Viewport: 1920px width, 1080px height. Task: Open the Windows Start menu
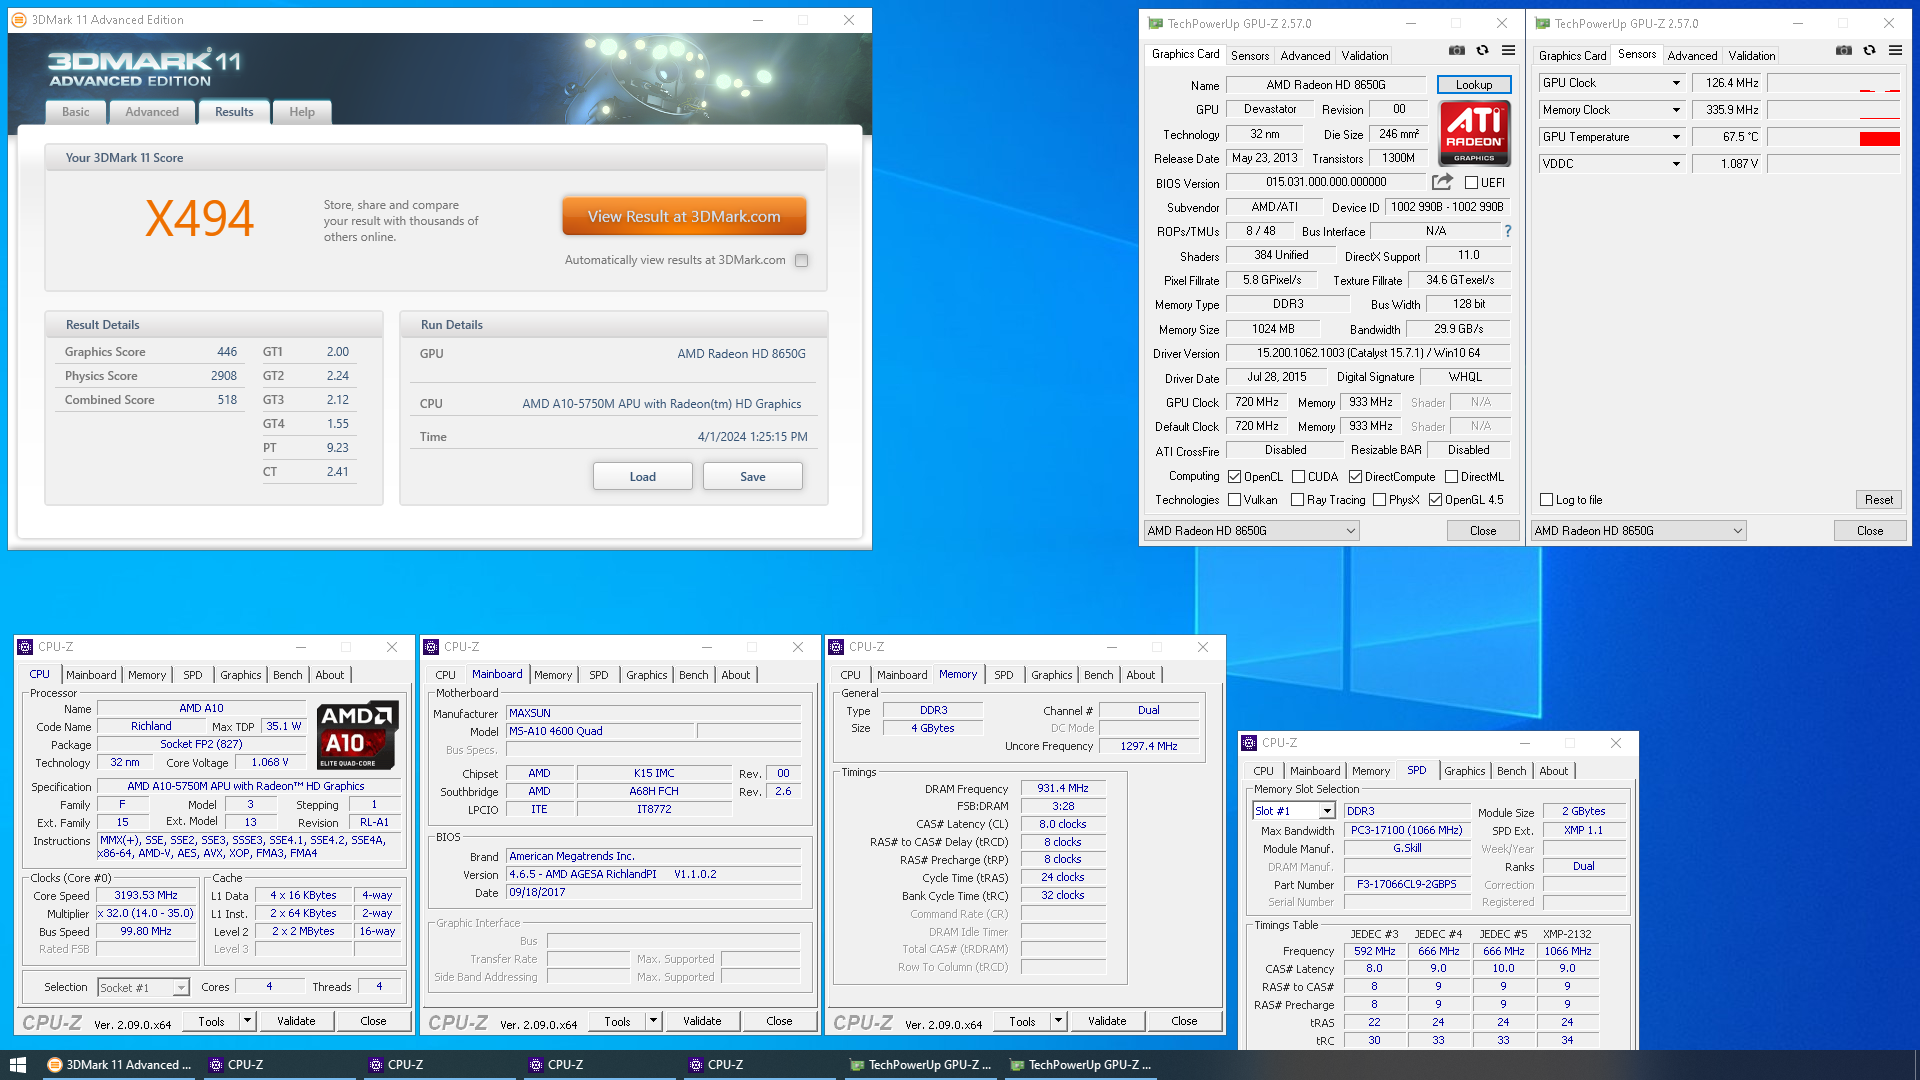tap(18, 1065)
